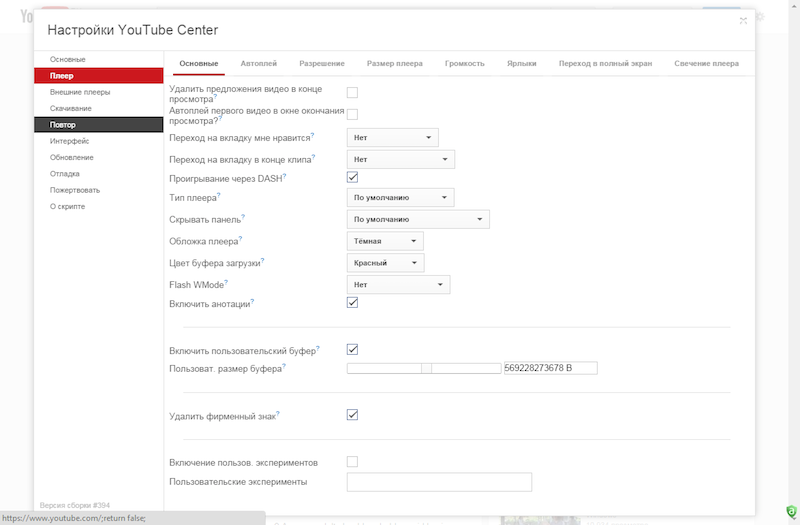800x525 pixels.
Task: Open Обложка плеера Тёмная dropdown
Action: pyautogui.click(x=385, y=241)
